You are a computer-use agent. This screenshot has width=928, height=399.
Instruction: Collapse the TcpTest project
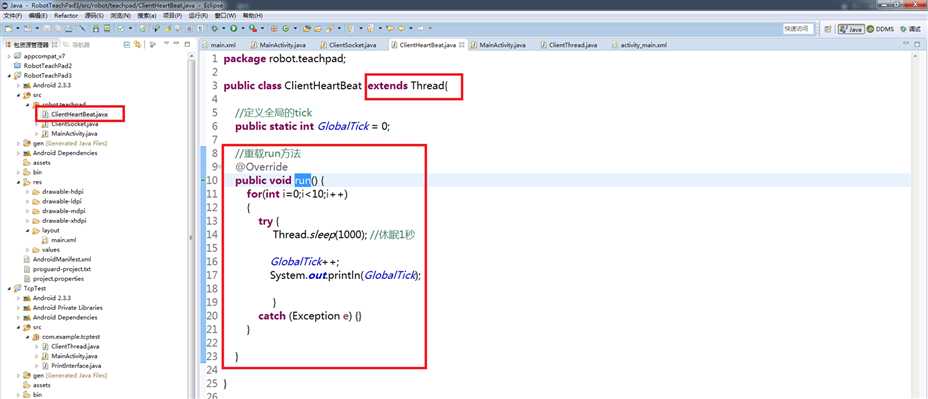(9, 288)
